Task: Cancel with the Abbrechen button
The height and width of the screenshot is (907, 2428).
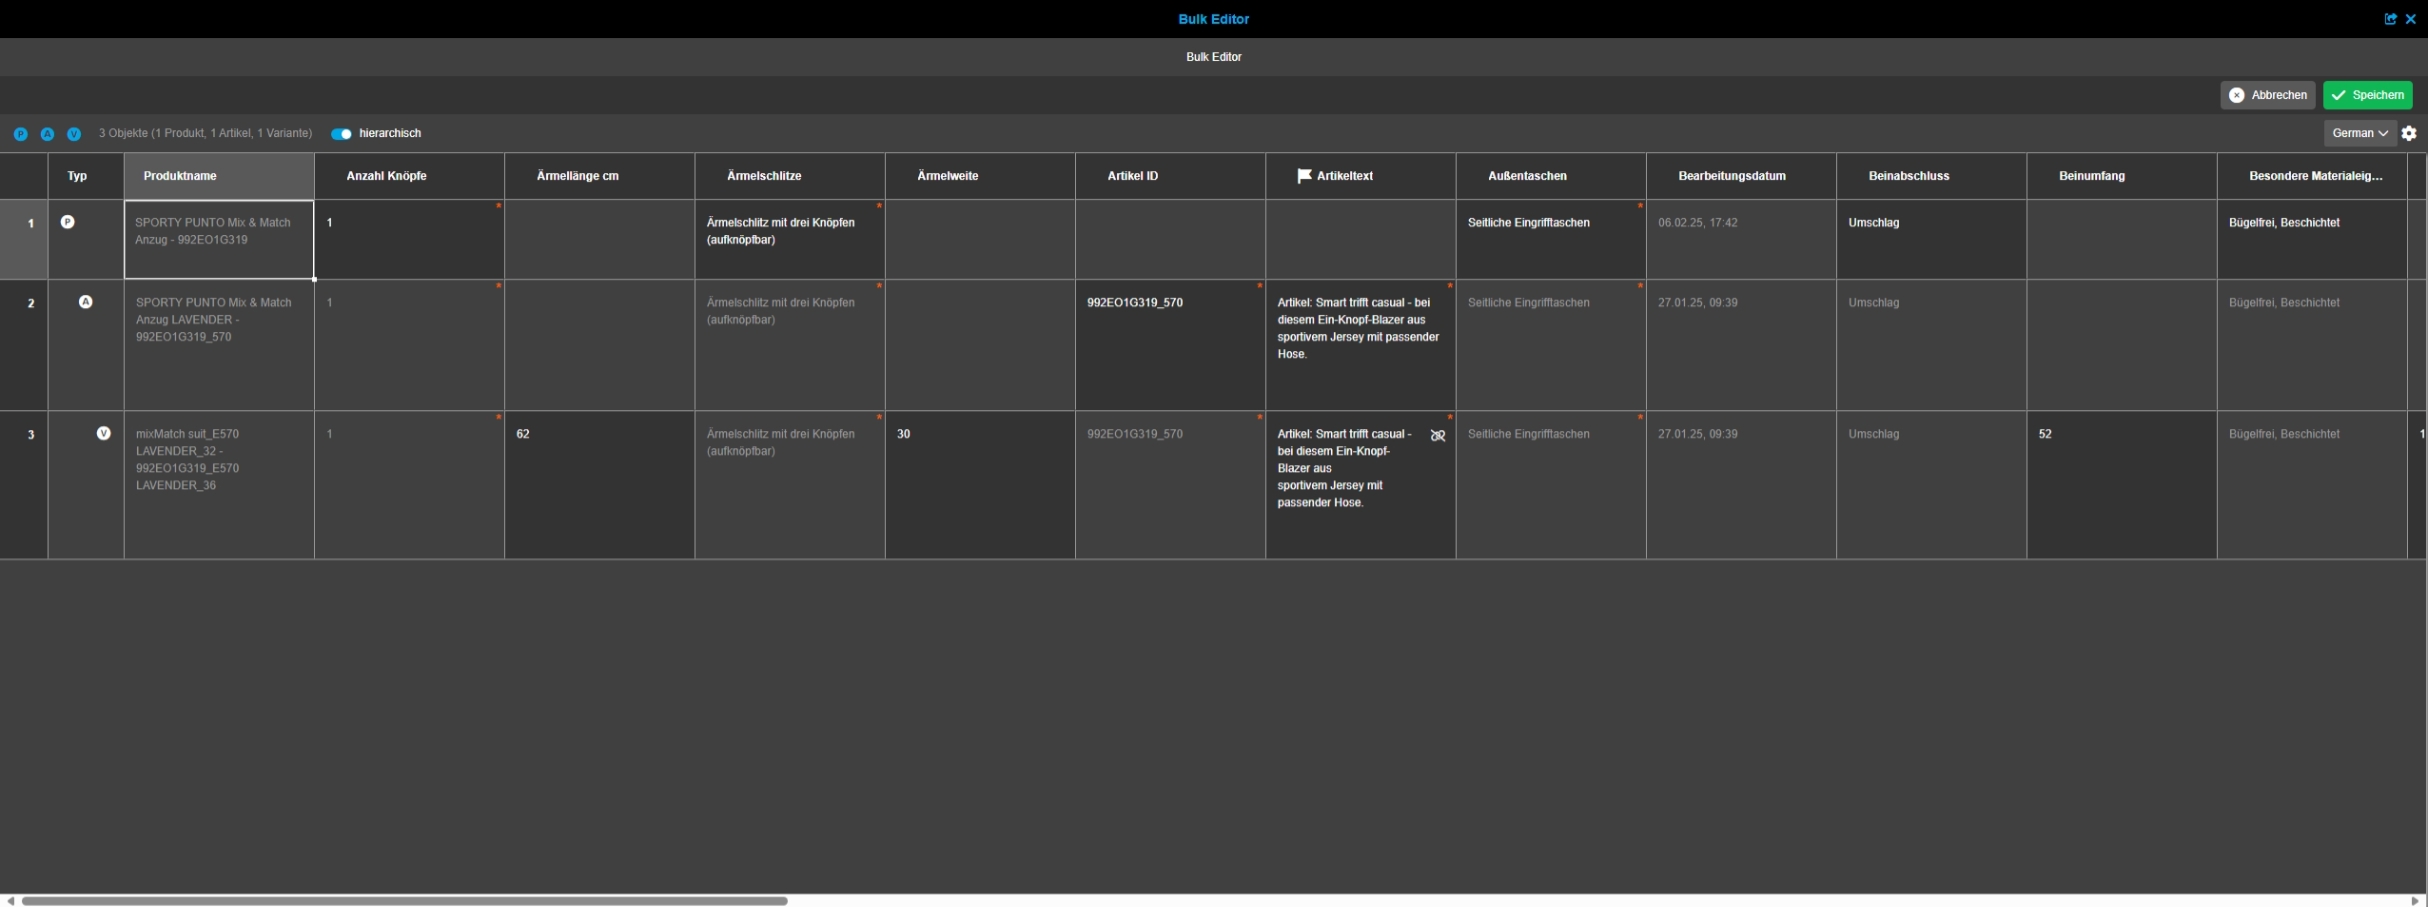Action: (x=2268, y=95)
